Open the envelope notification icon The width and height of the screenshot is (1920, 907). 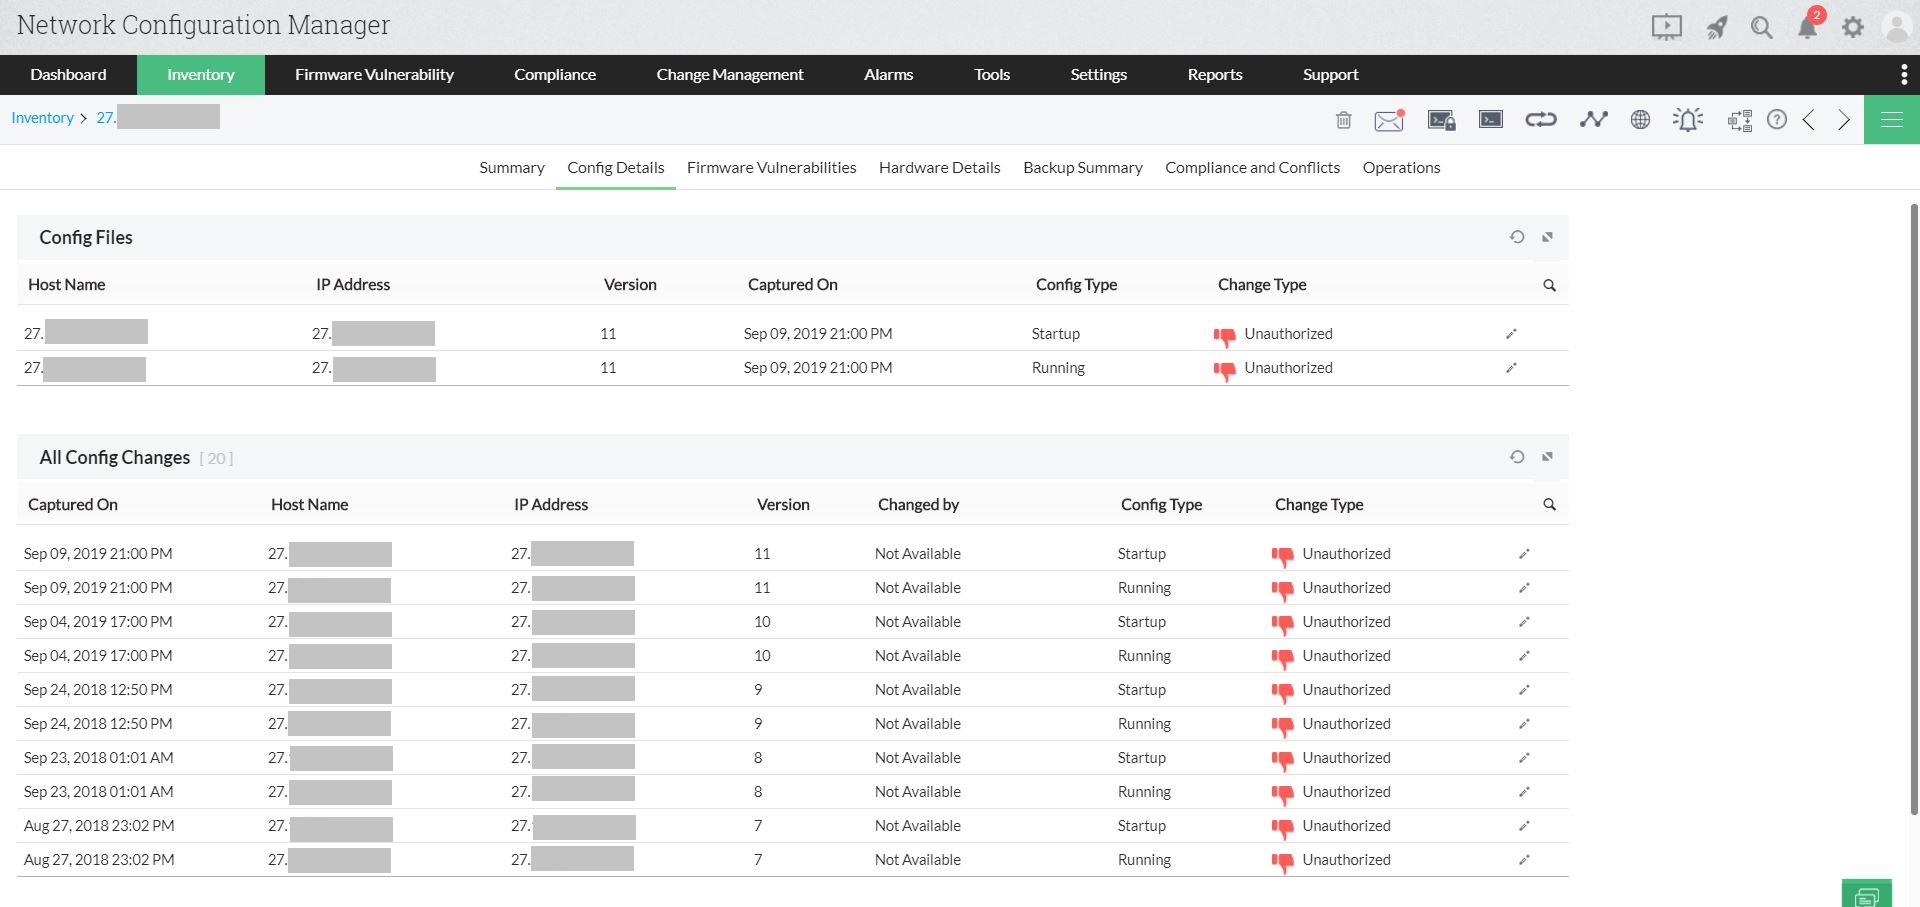click(1389, 120)
